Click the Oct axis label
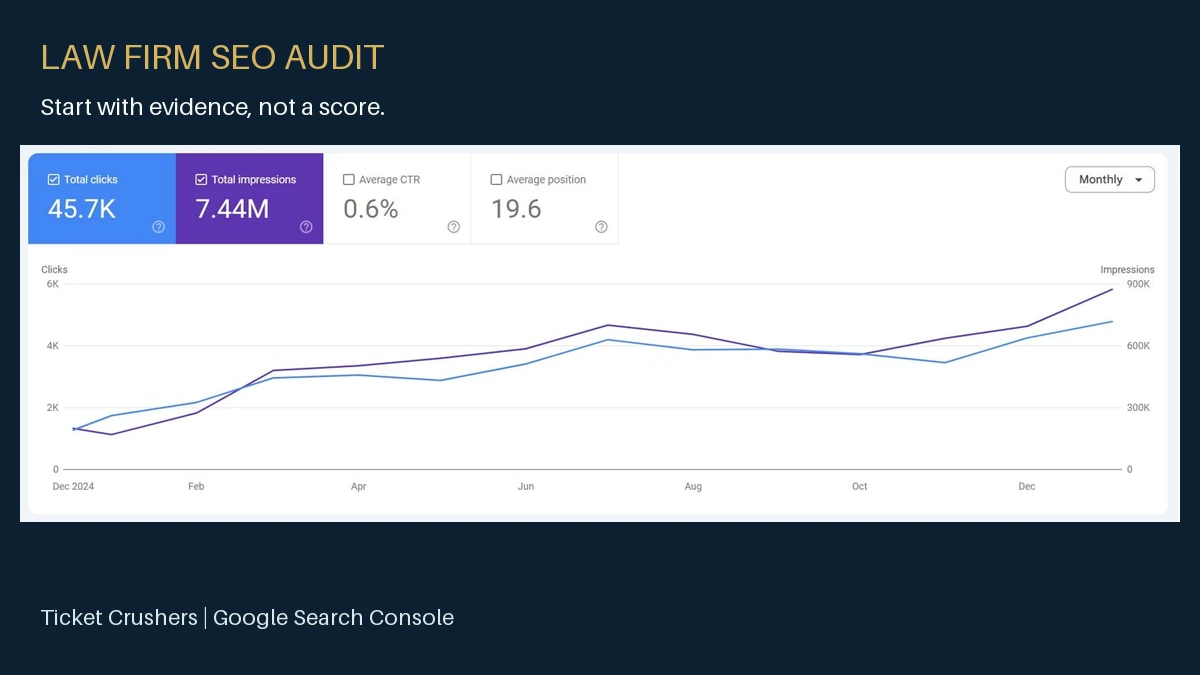 click(860, 487)
